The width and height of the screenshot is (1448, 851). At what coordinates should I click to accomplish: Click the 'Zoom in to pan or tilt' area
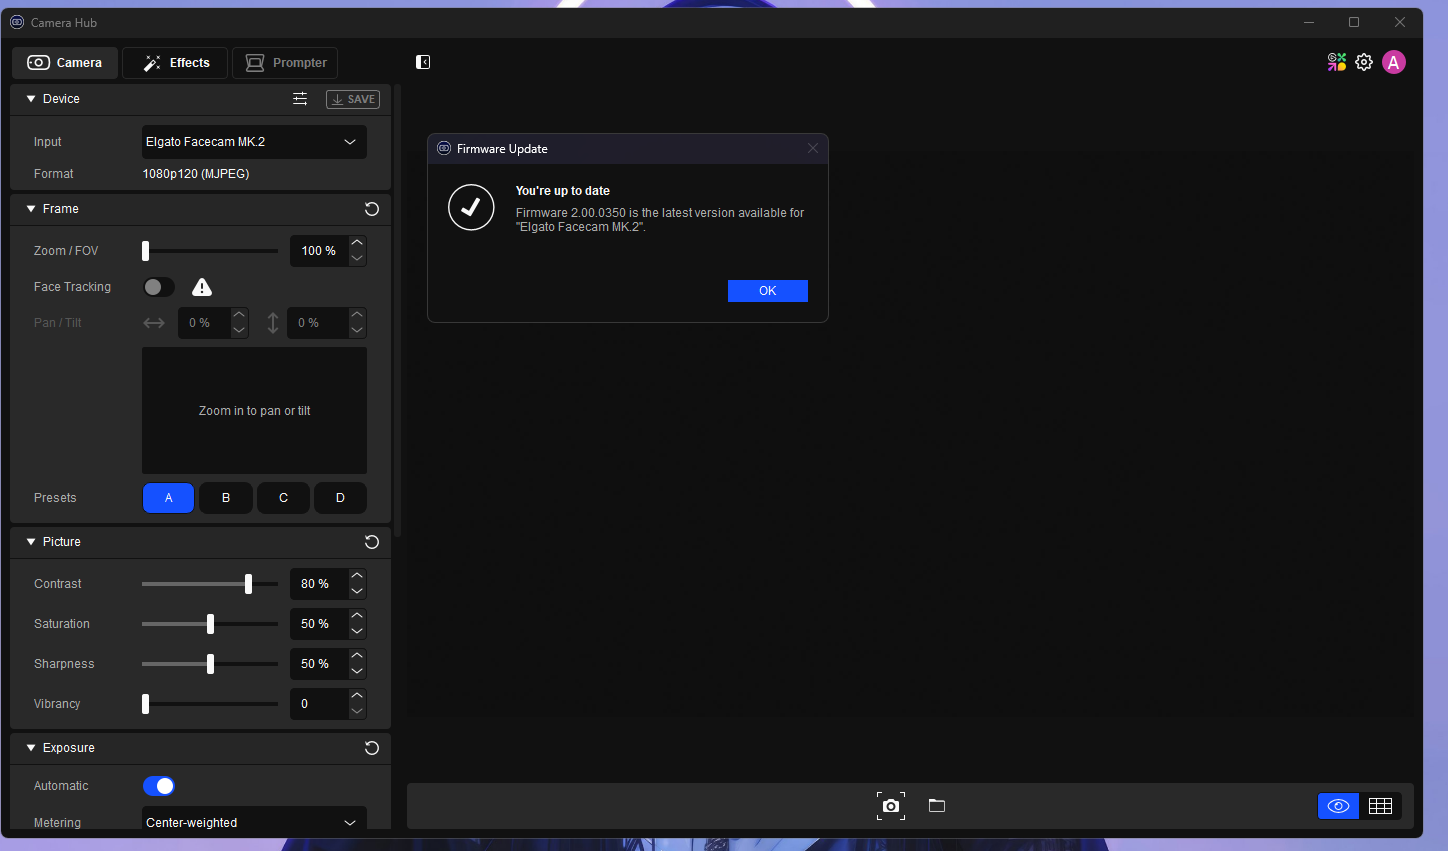click(x=254, y=411)
